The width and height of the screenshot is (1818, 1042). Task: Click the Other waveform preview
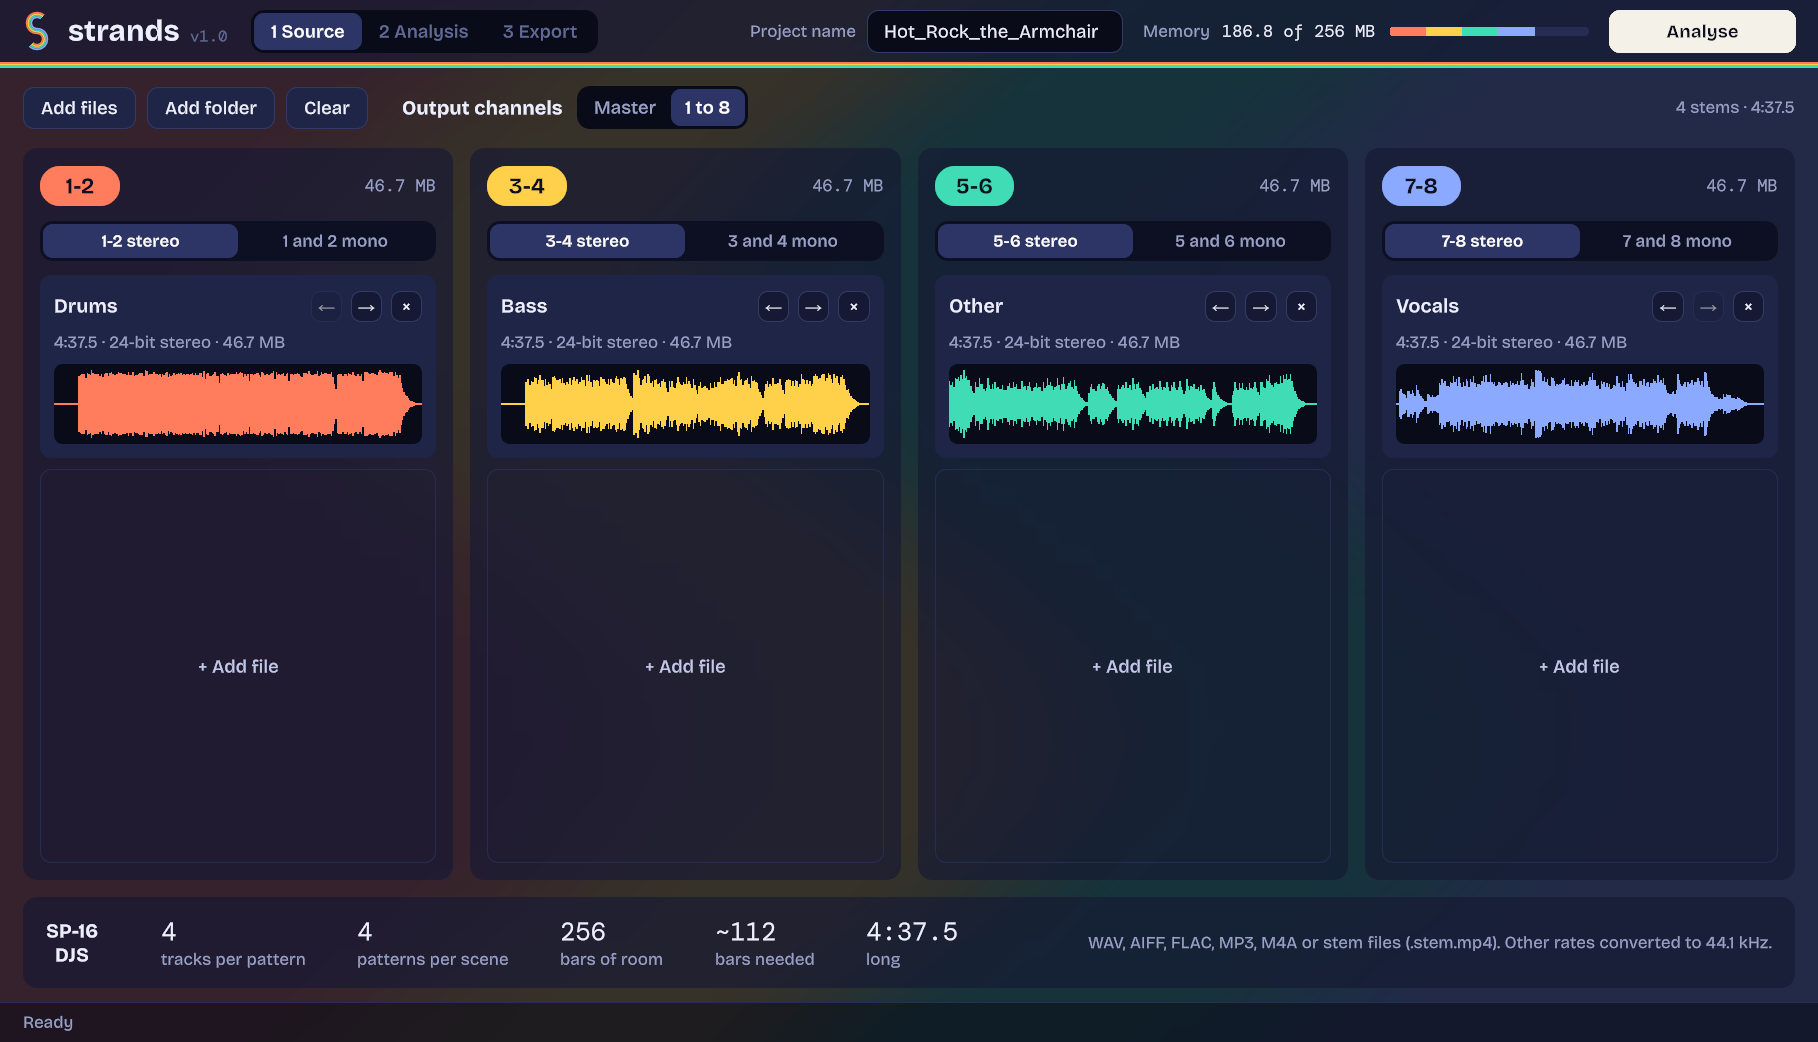tap(1132, 404)
